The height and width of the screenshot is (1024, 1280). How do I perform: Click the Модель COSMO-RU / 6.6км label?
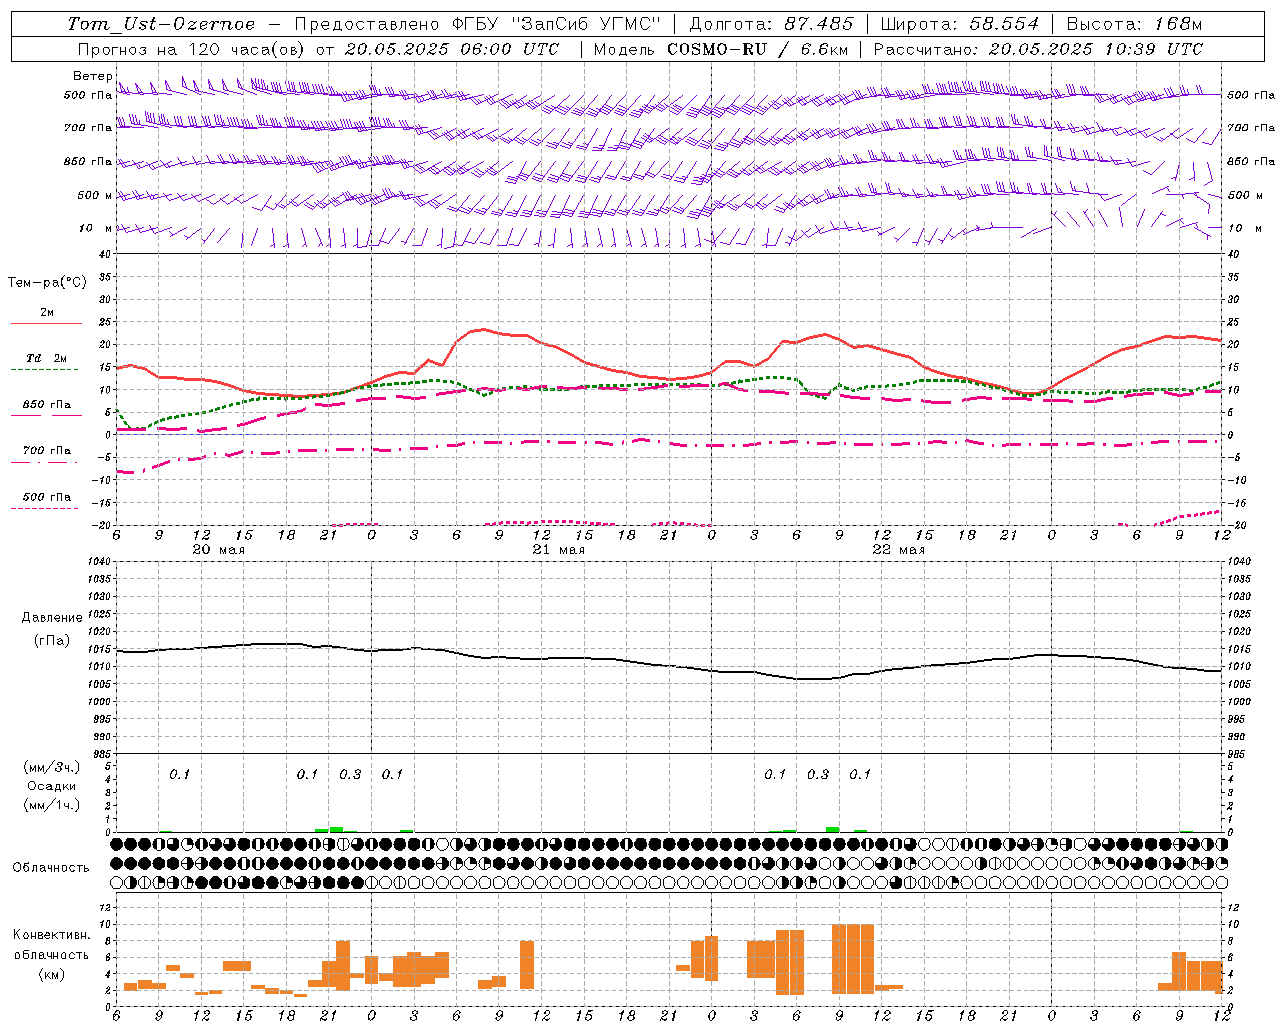[x=720, y=49]
